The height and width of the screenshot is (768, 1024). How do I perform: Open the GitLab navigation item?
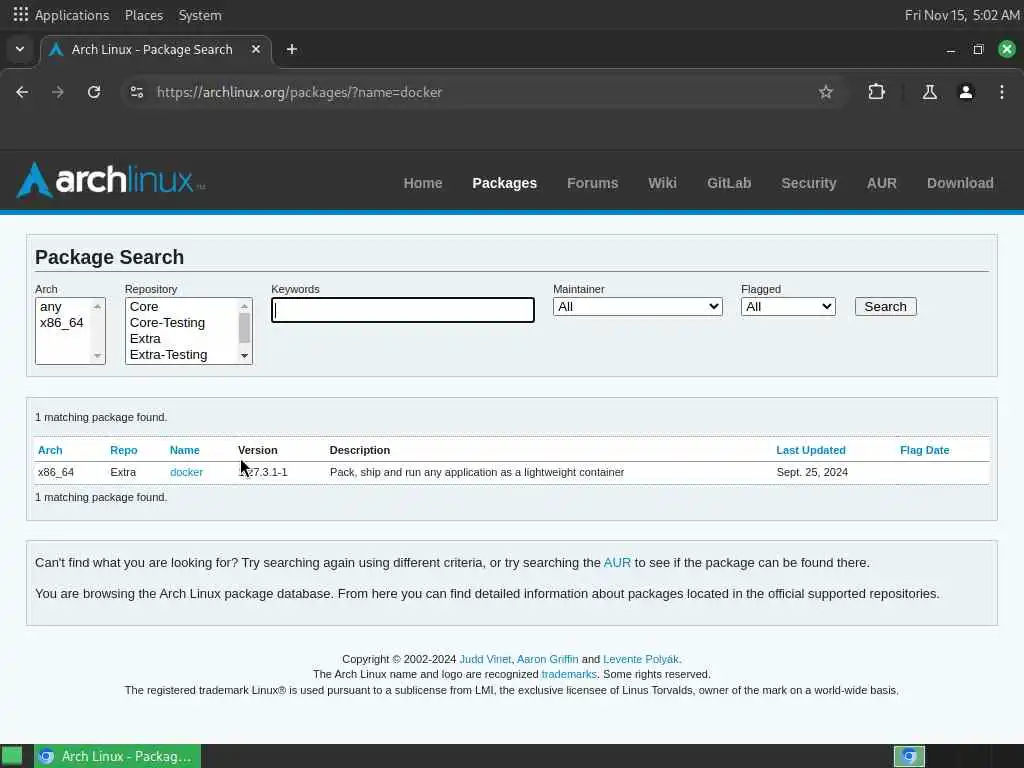pyautogui.click(x=729, y=184)
